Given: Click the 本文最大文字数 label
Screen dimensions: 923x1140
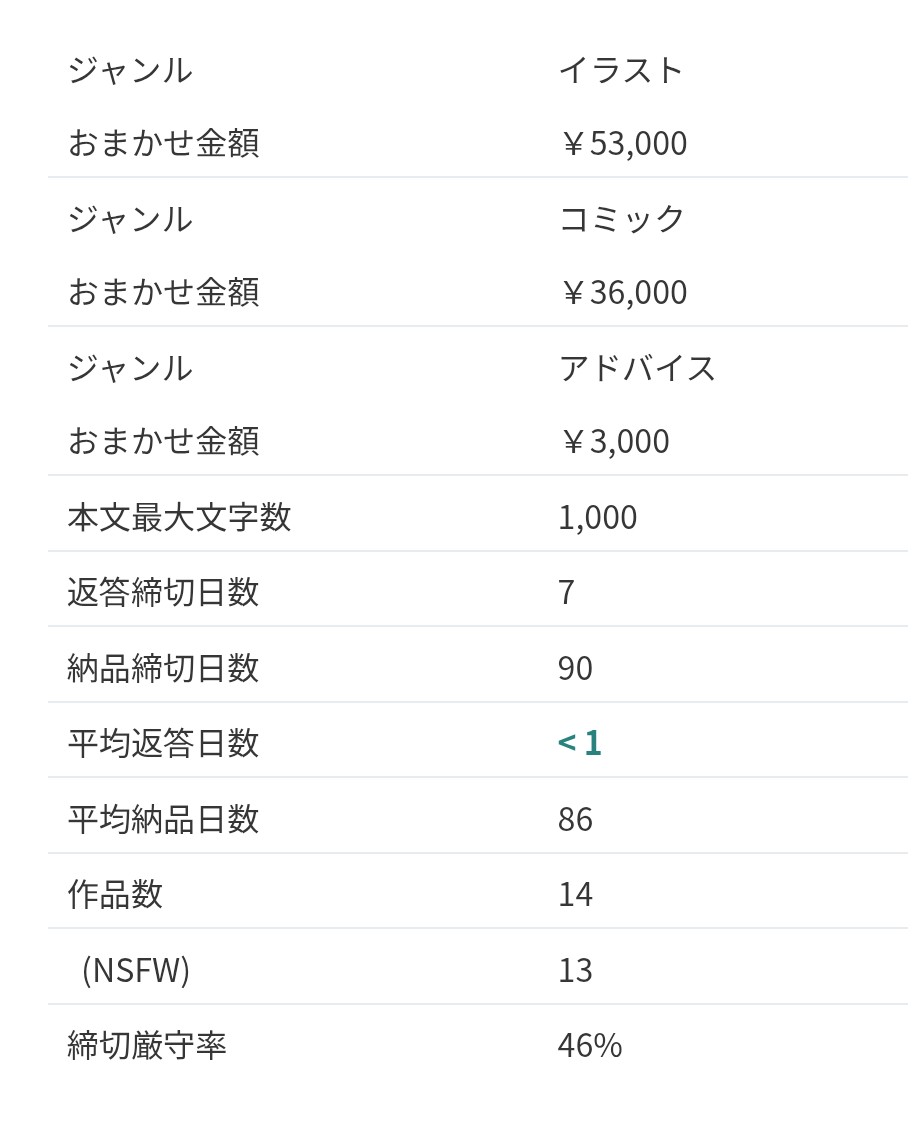Looking at the screenshot, I should [179, 517].
